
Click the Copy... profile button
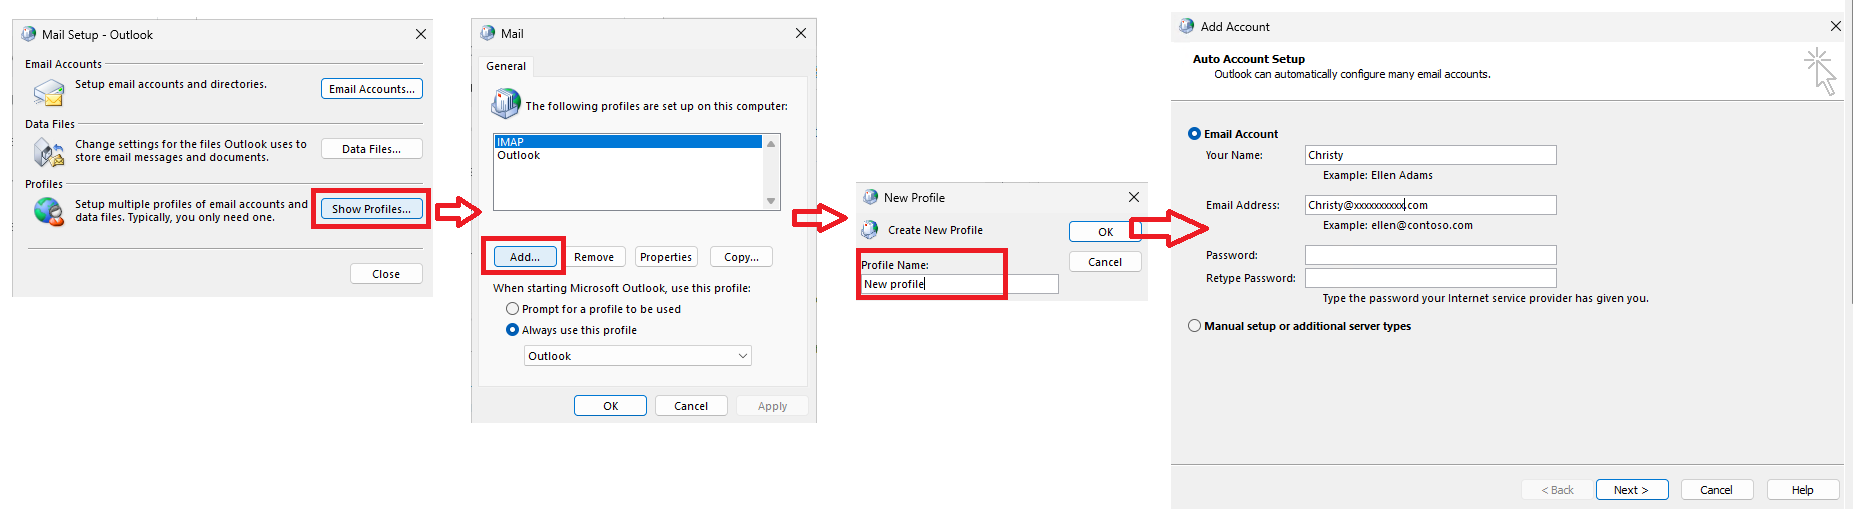(741, 257)
